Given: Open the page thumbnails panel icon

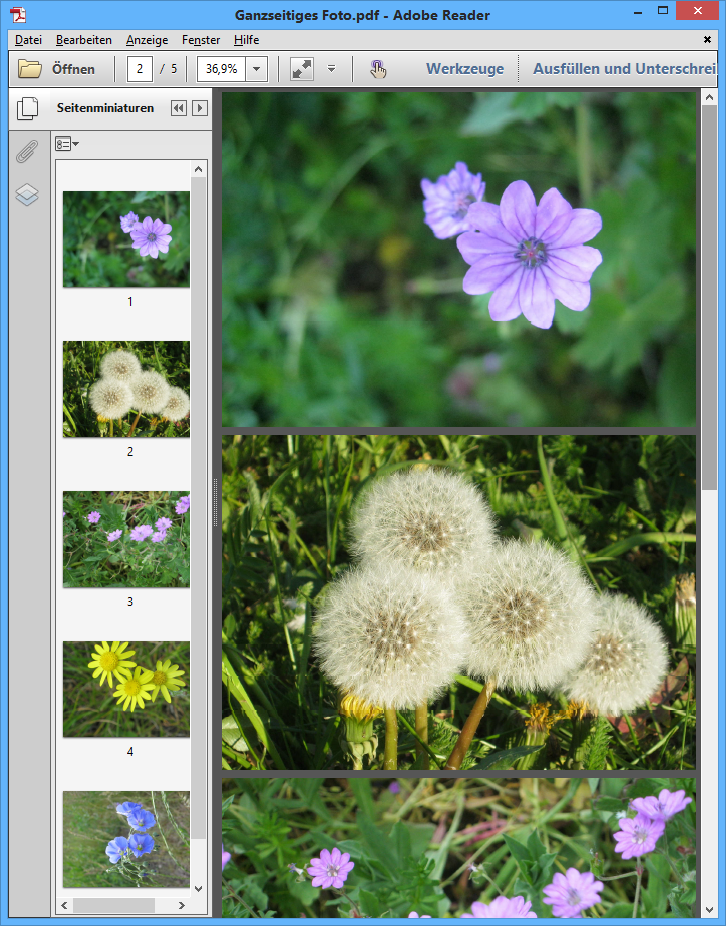Looking at the screenshot, I should [27, 108].
